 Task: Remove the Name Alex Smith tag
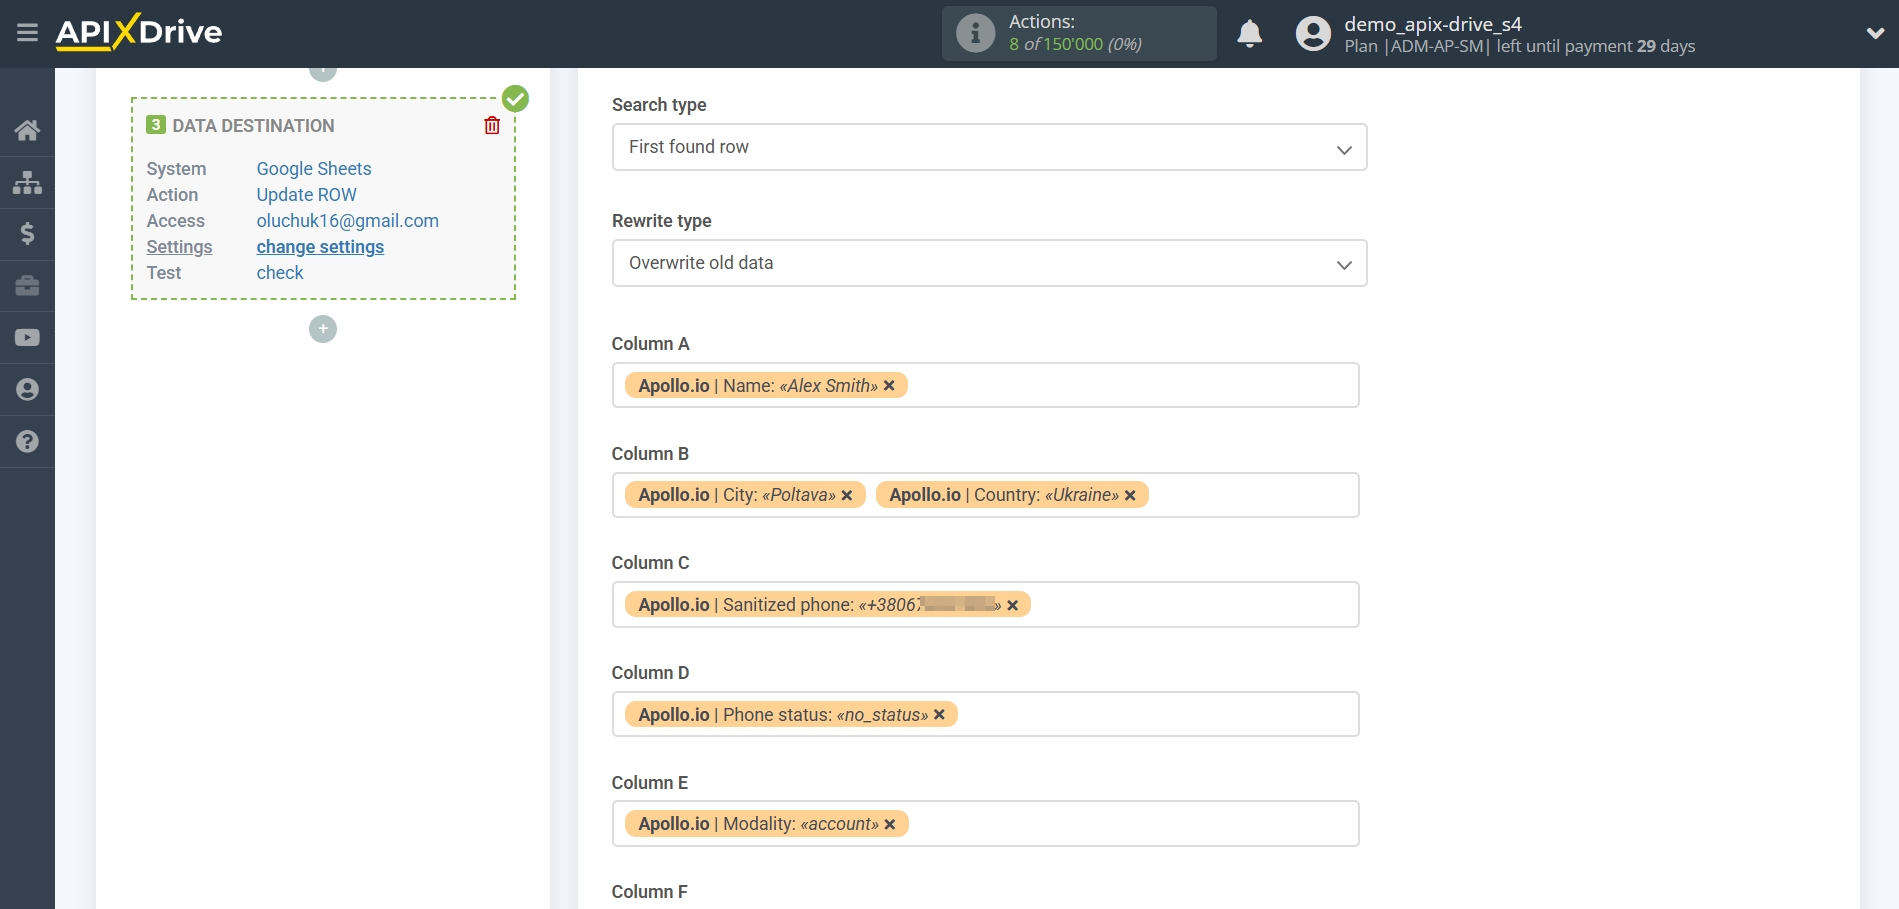889,386
